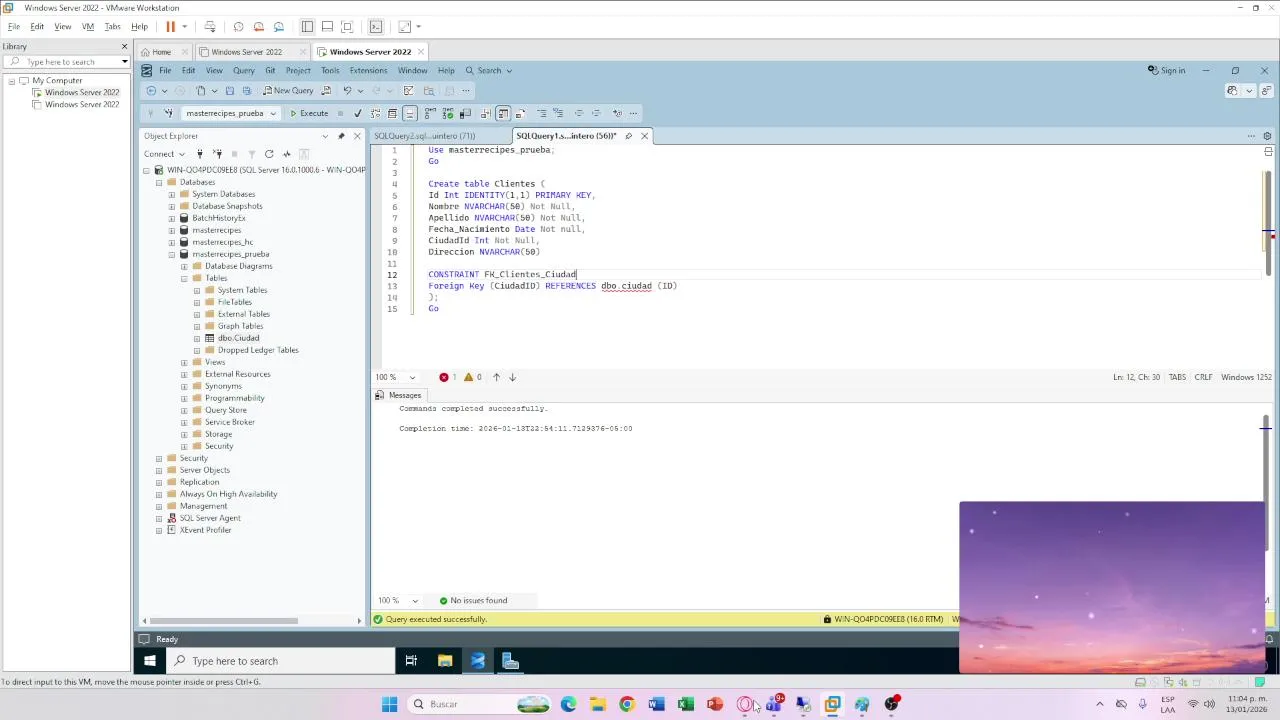Open Microsoft Word from host taskbar

656,704
